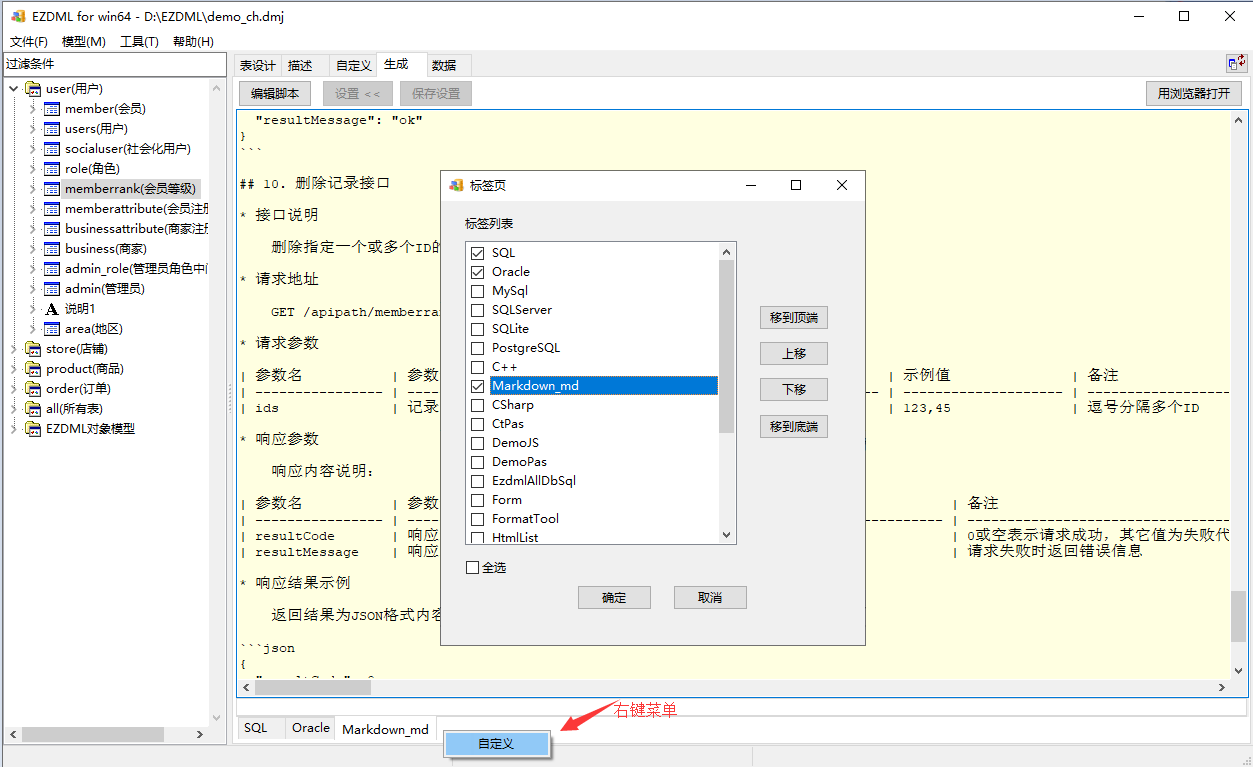Expand the users(用户) table node
This screenshot has width=1253, height=767.
point(33,129)
